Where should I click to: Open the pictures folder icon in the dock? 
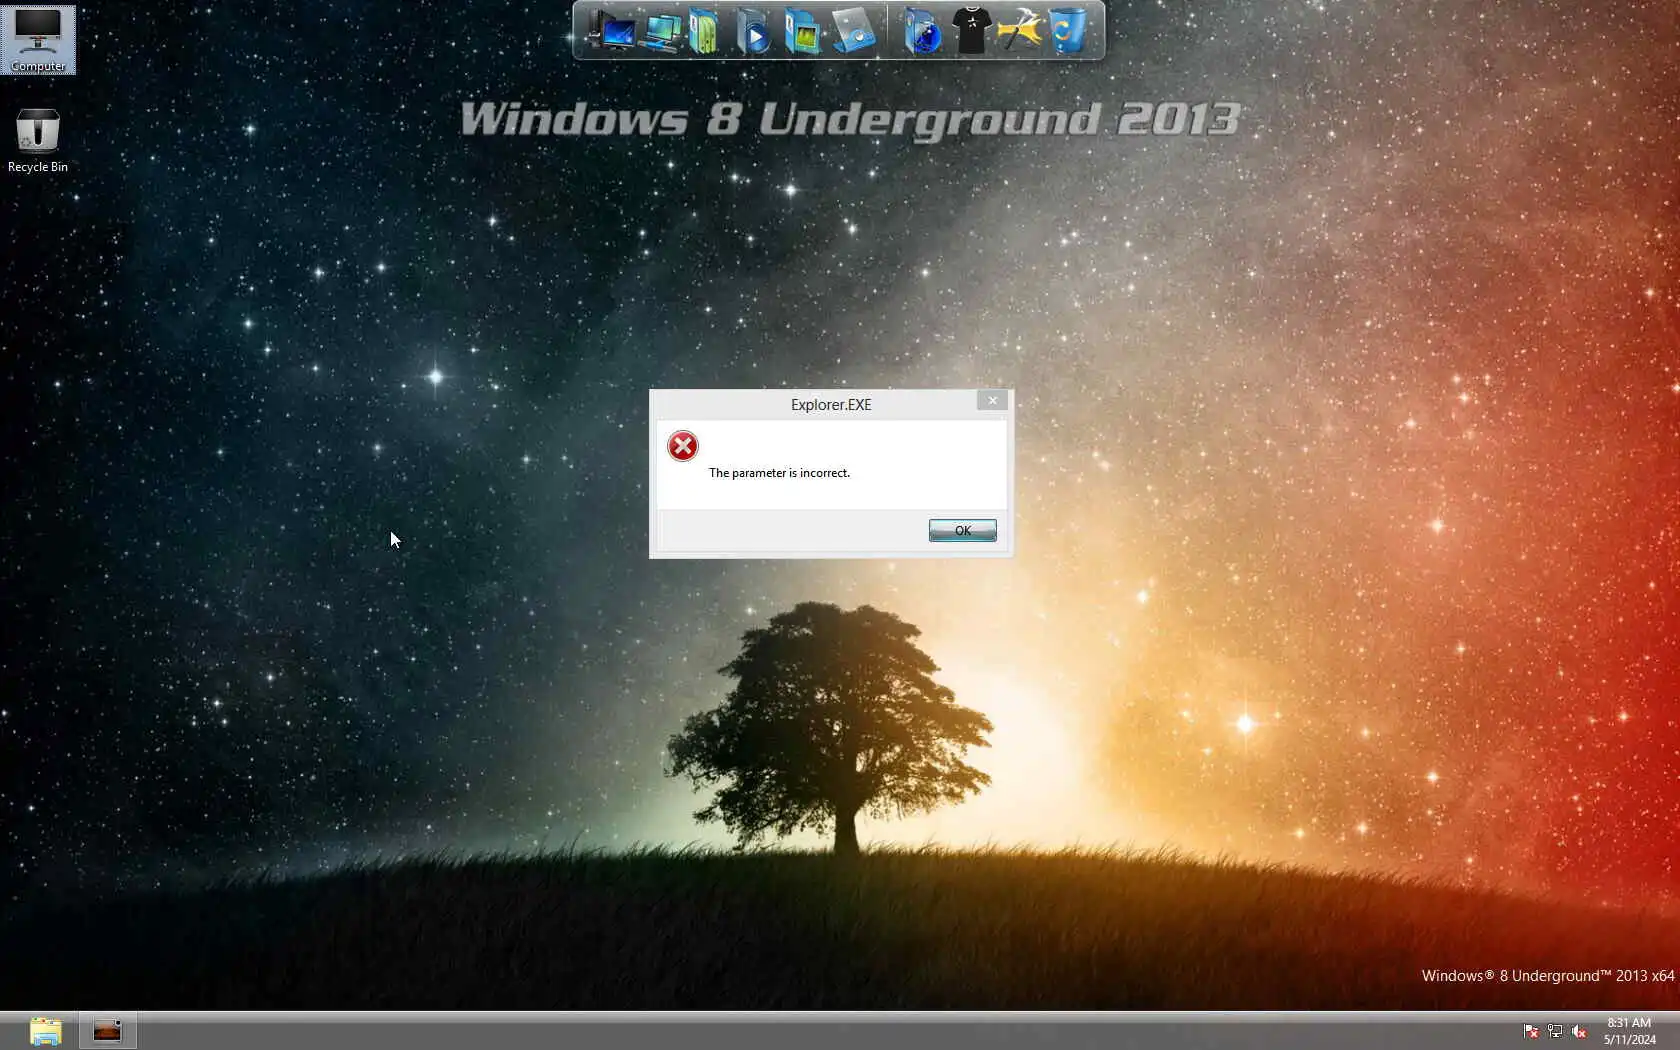point(803,30)
